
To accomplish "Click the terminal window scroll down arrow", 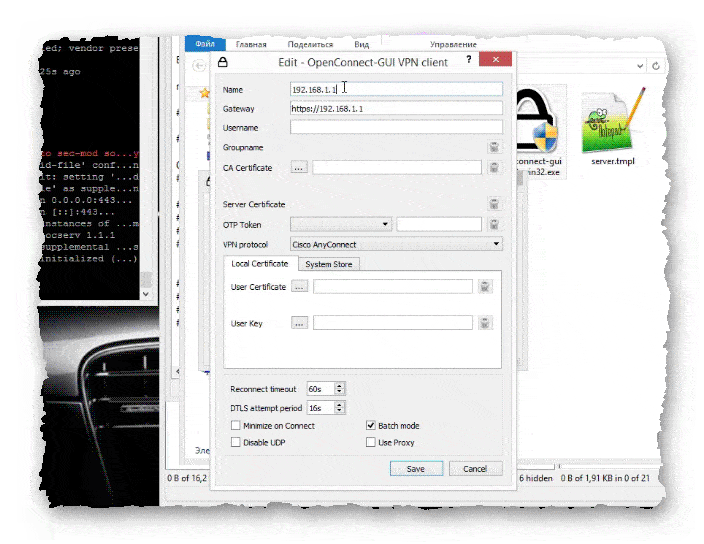I will click(x=145, y=294).
